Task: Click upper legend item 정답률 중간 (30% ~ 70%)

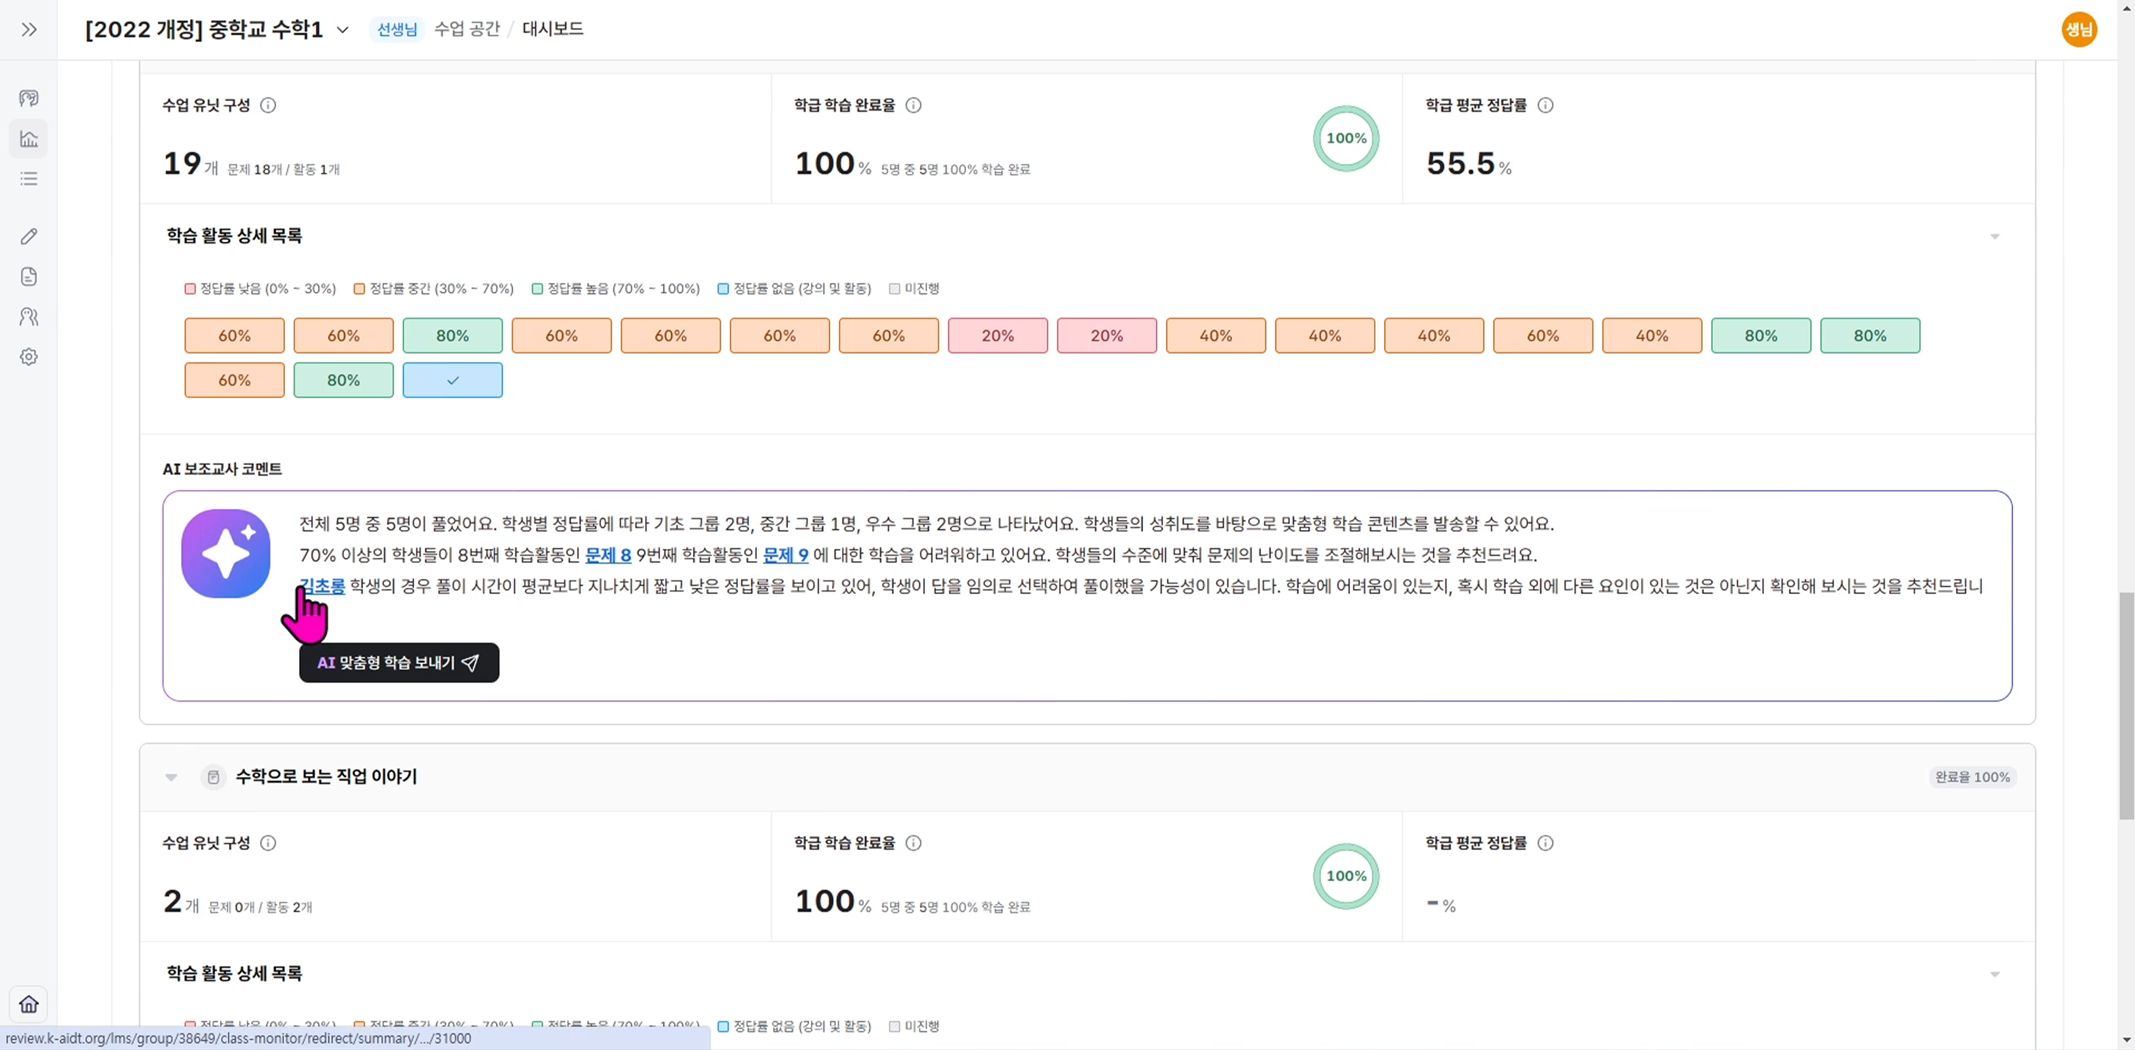Action: point(434,289)
